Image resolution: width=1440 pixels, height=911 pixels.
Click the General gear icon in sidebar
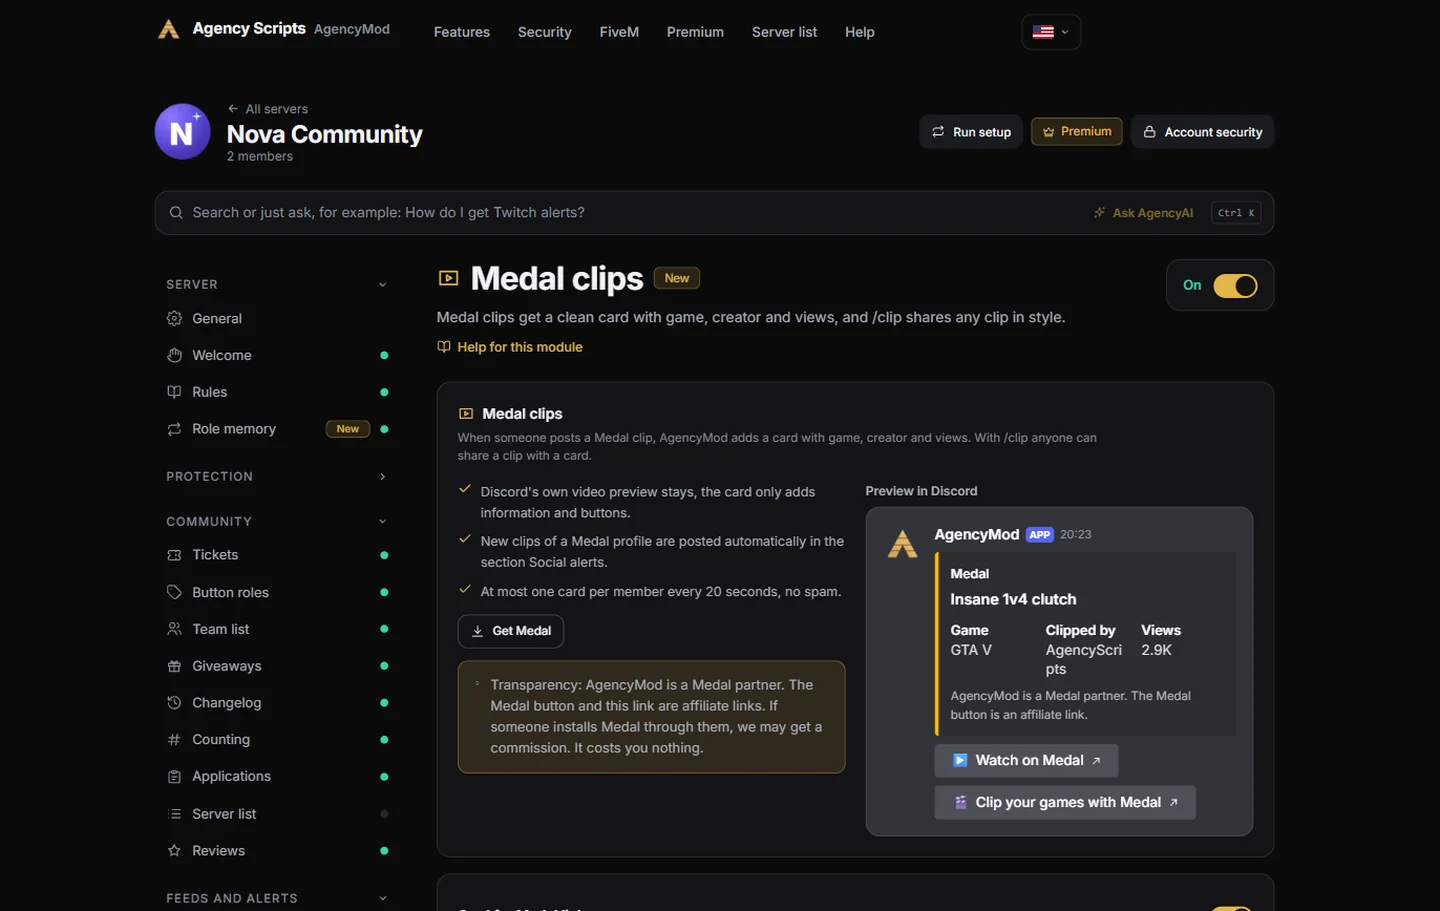tap(174, 318)
